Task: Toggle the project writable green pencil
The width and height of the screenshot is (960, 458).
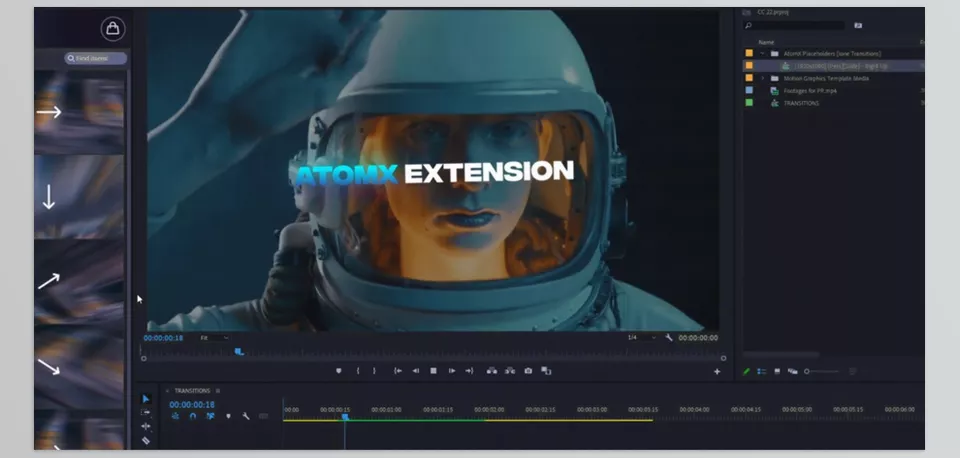Action: tap(747, 371)
